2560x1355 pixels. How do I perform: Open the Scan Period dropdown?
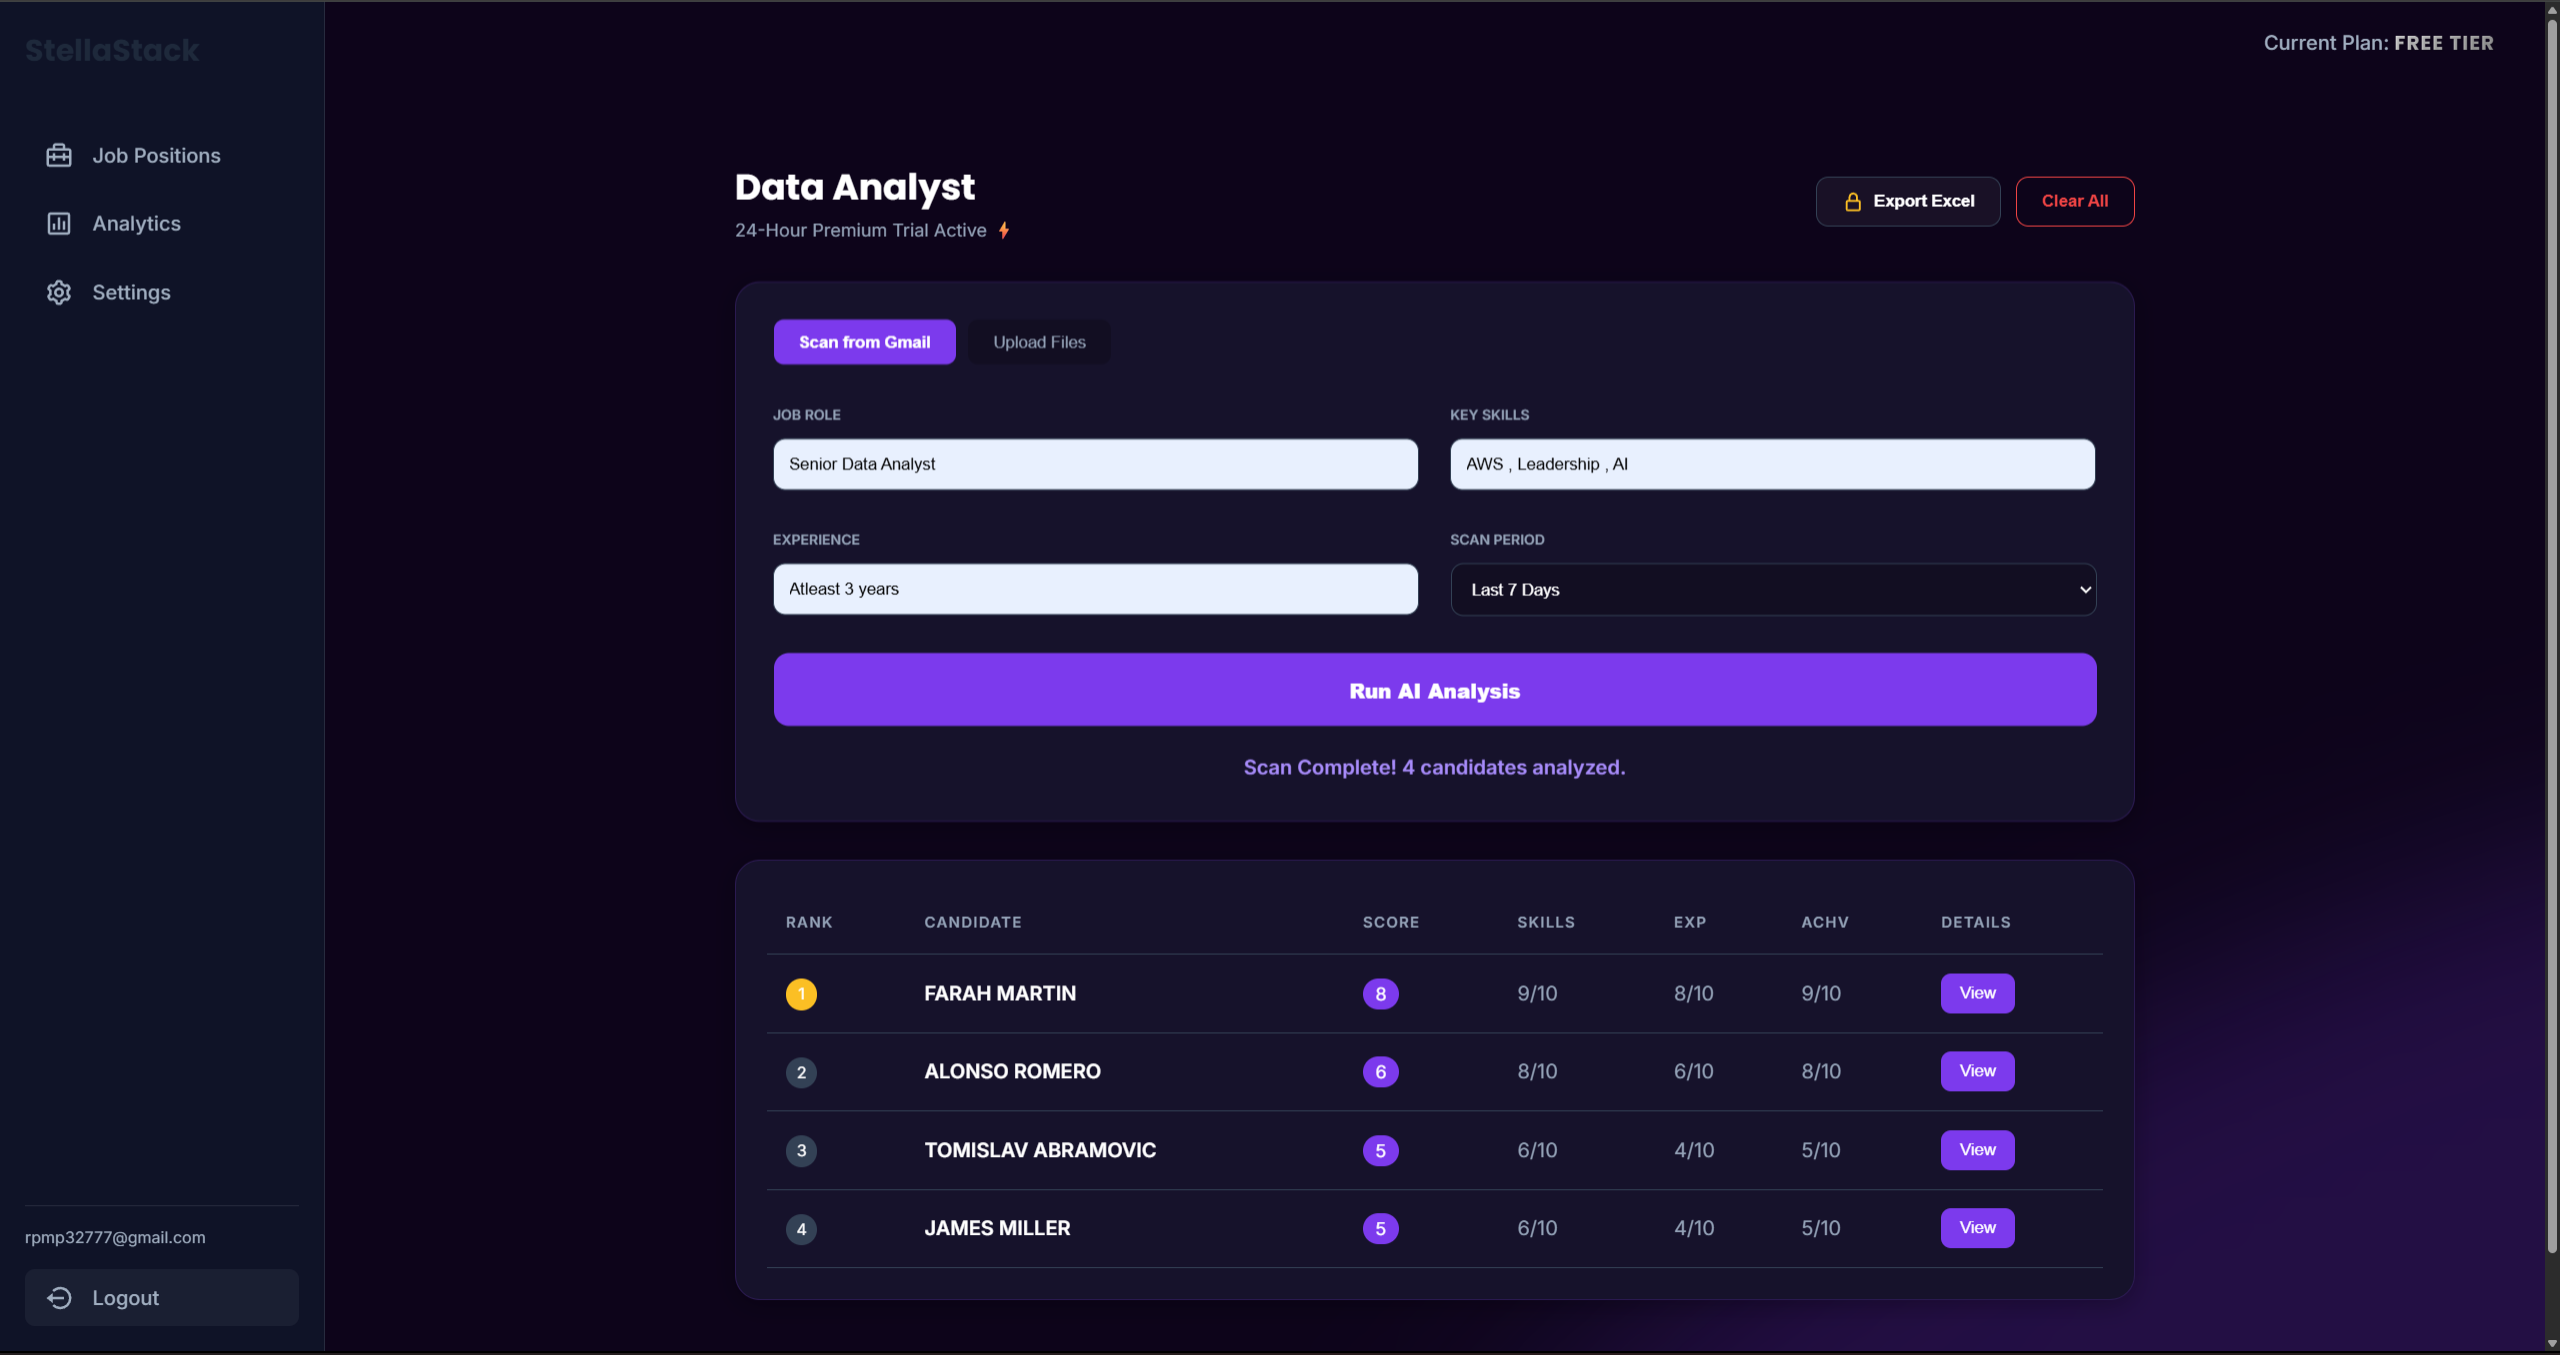(1771, 589)
